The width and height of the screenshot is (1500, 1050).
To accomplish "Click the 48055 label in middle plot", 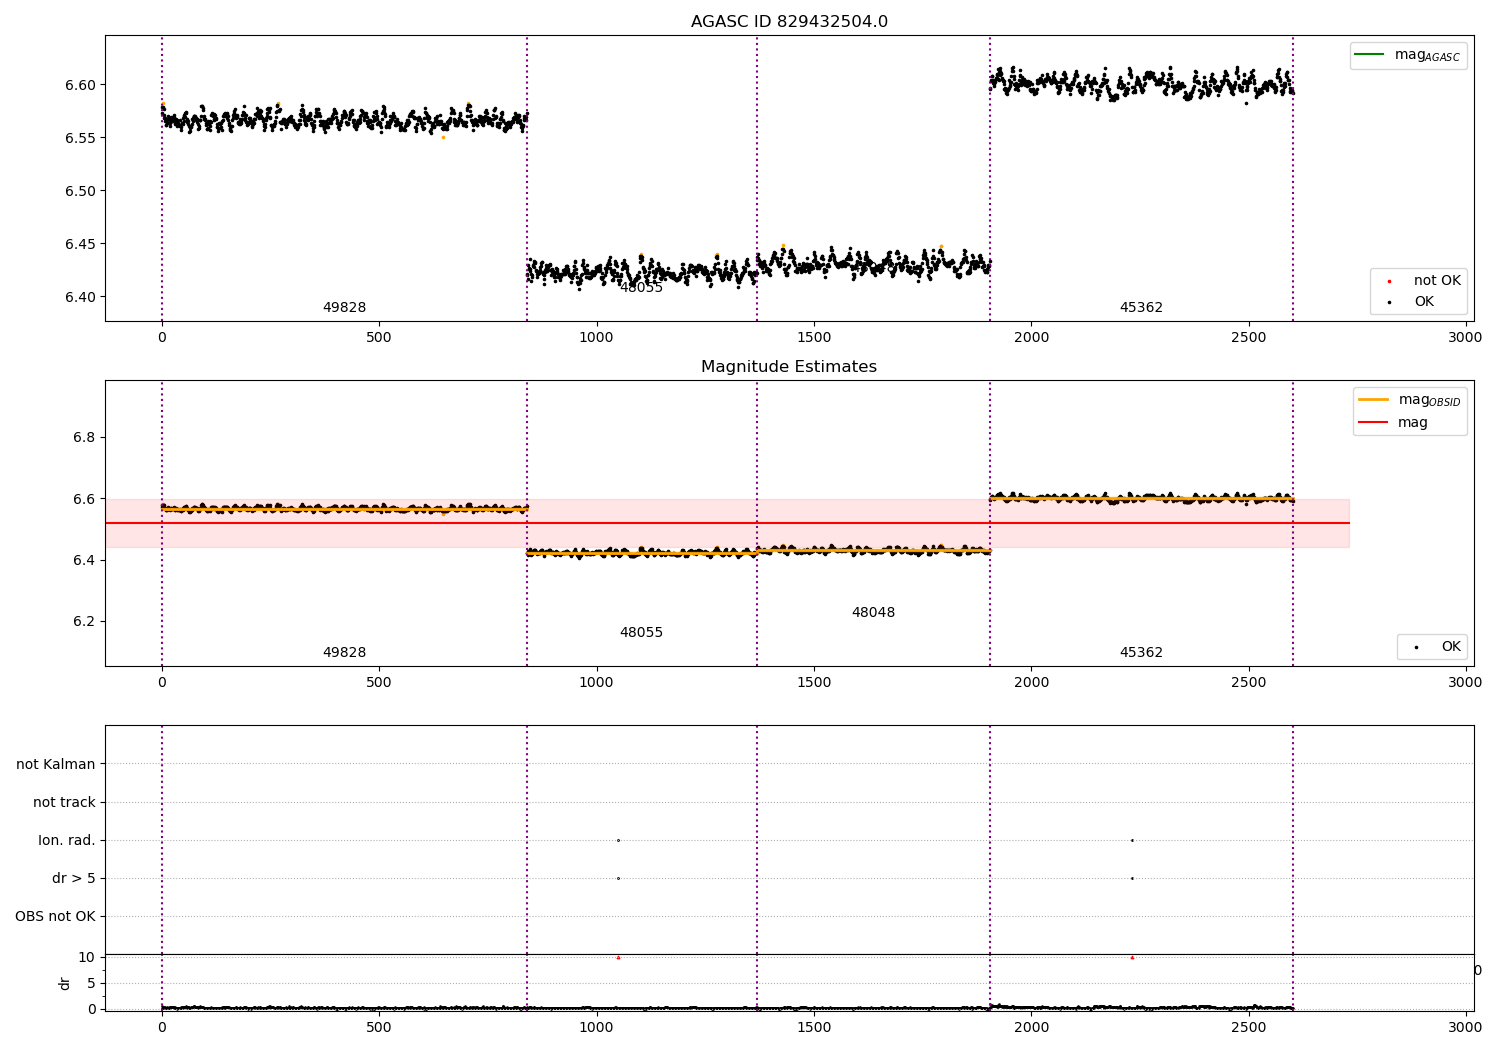I will [x=641, y=632].
